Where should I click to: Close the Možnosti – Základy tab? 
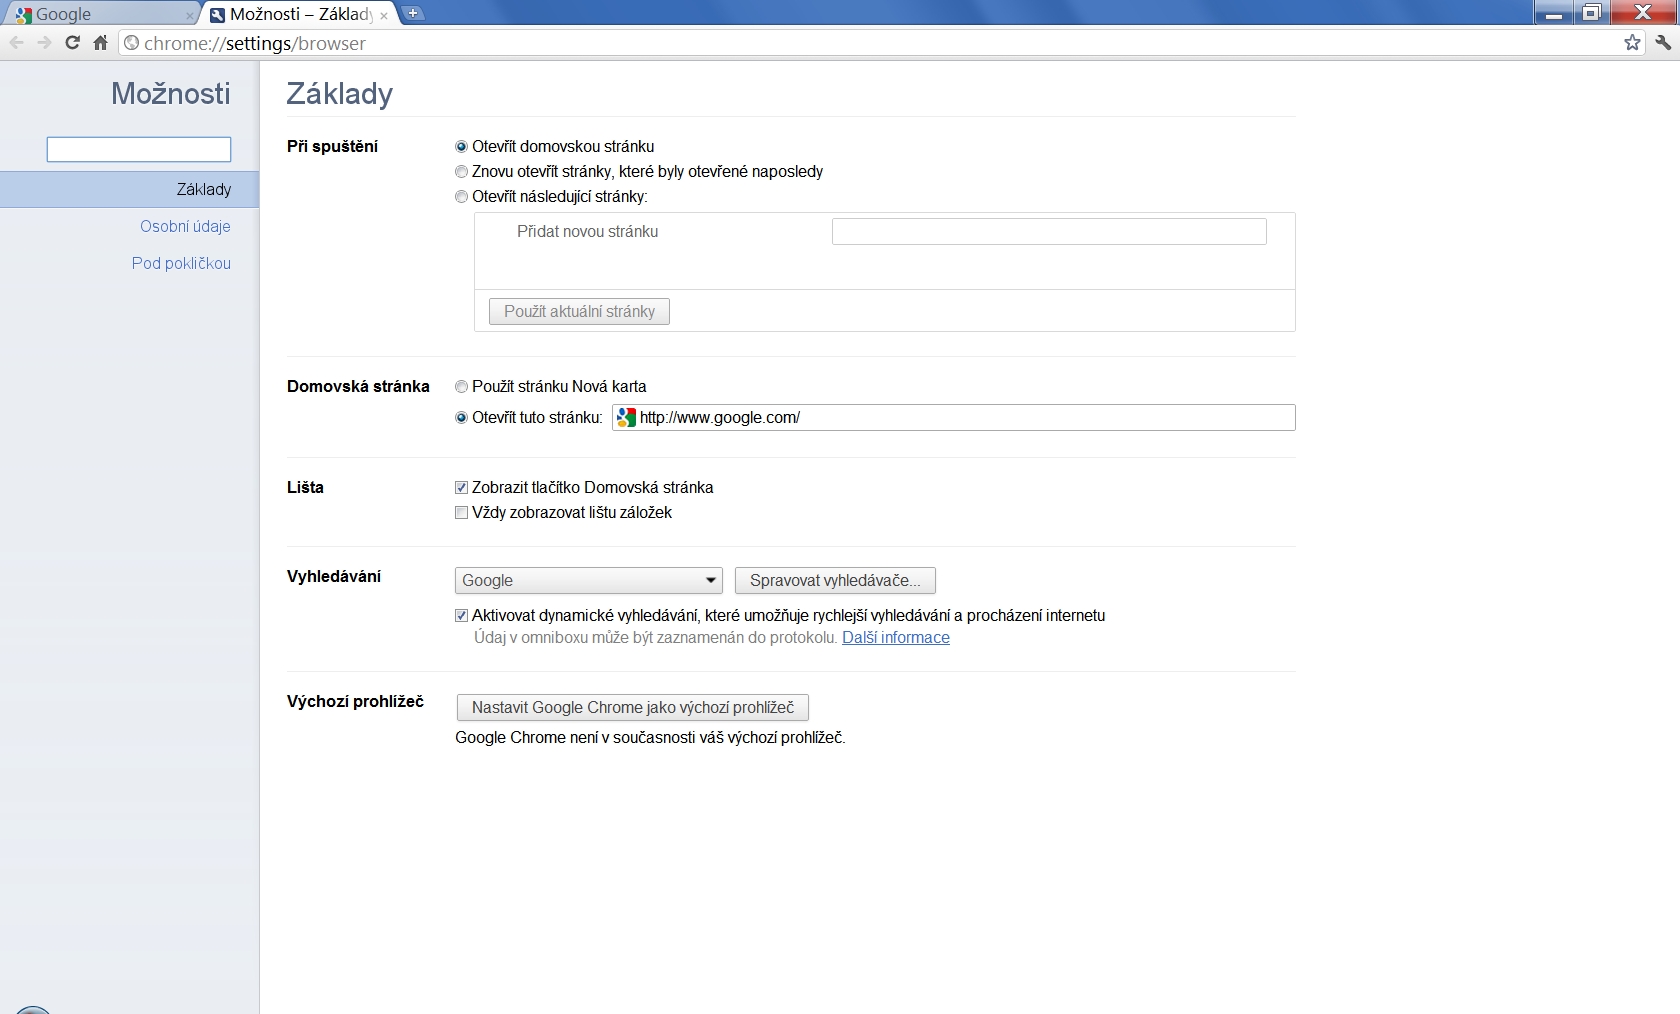384,16
